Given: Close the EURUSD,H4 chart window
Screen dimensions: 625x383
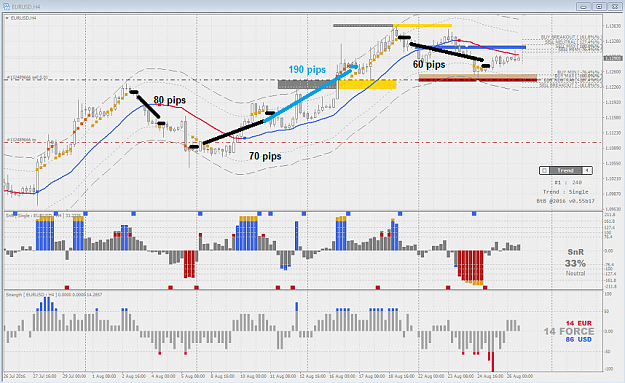Looking at the screenshot, I should (x=615, y=6).
